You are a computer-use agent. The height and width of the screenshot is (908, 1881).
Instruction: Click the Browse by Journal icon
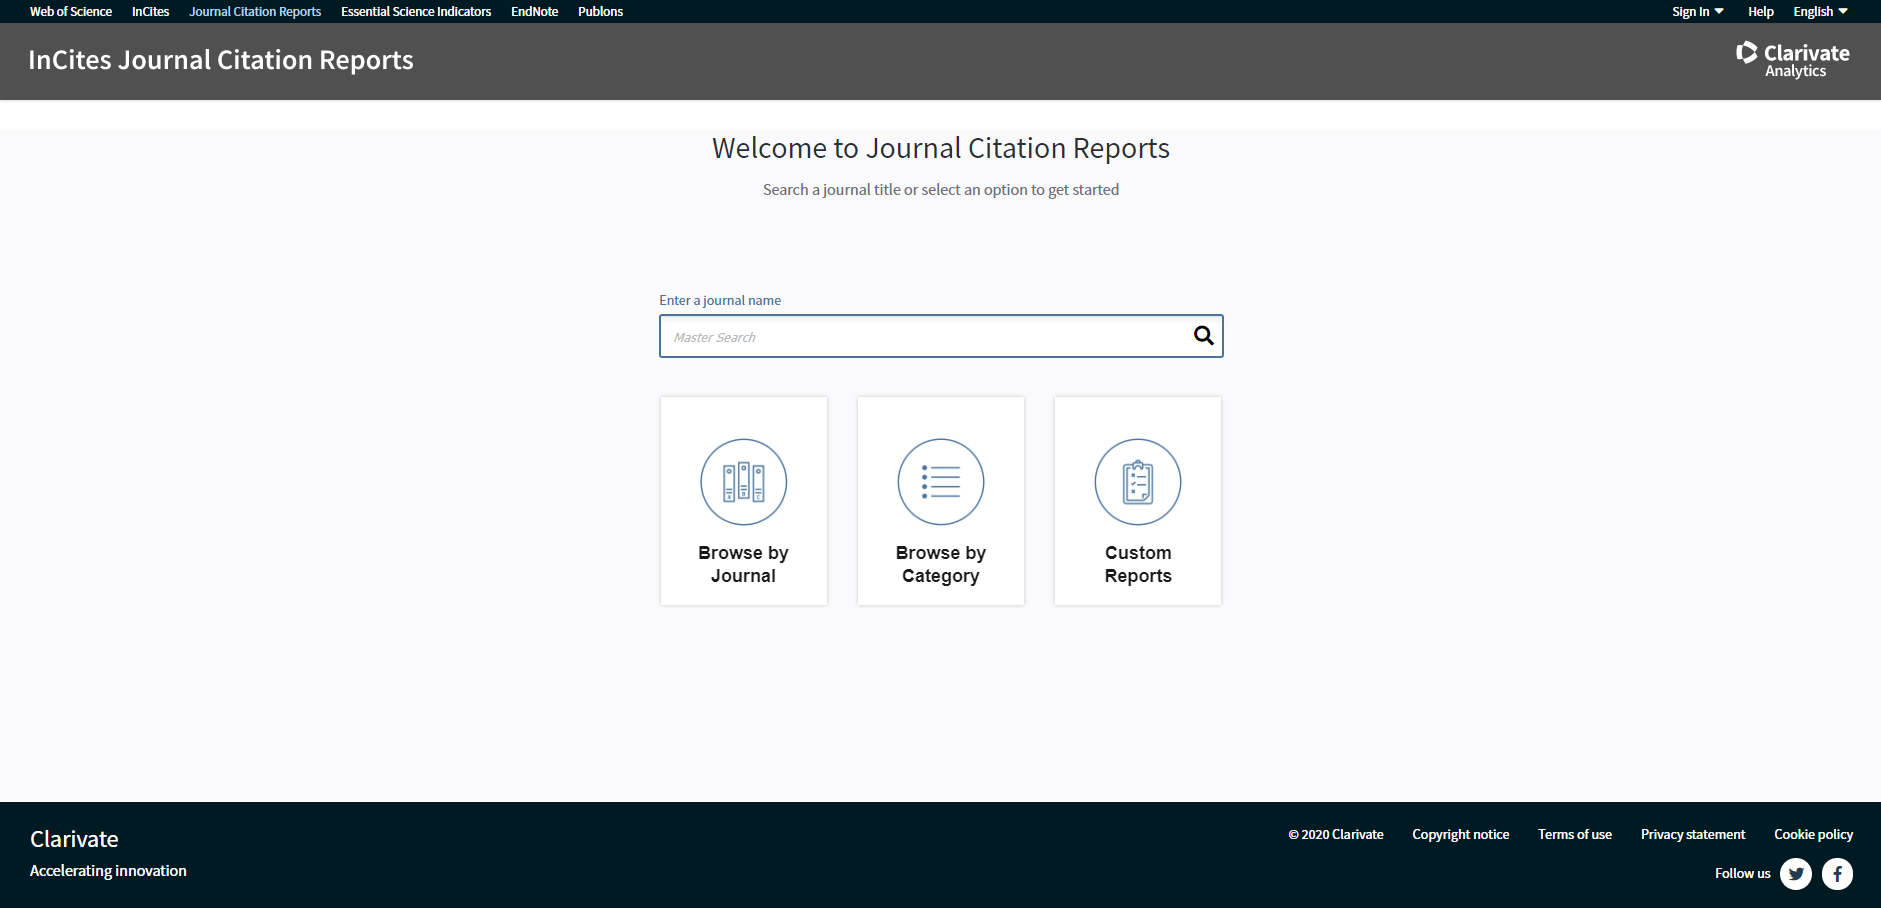pyautogui.click(x=743, y=481)
